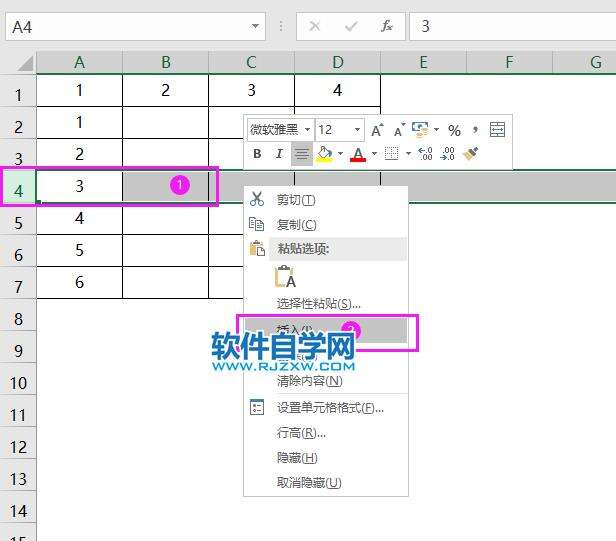
Task: Cancel entry with the X formula bar icon
Action: tap(315, 26)
